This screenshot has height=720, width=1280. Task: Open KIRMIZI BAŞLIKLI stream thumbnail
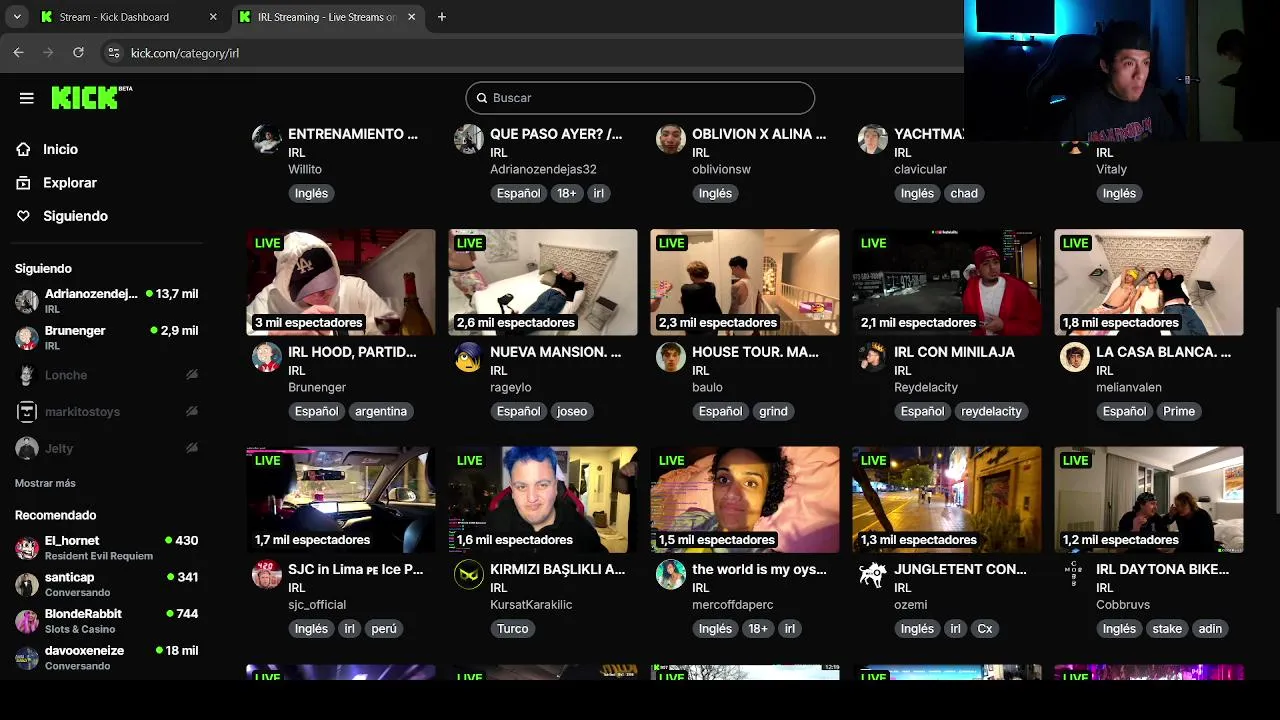[x=543, y=500]
